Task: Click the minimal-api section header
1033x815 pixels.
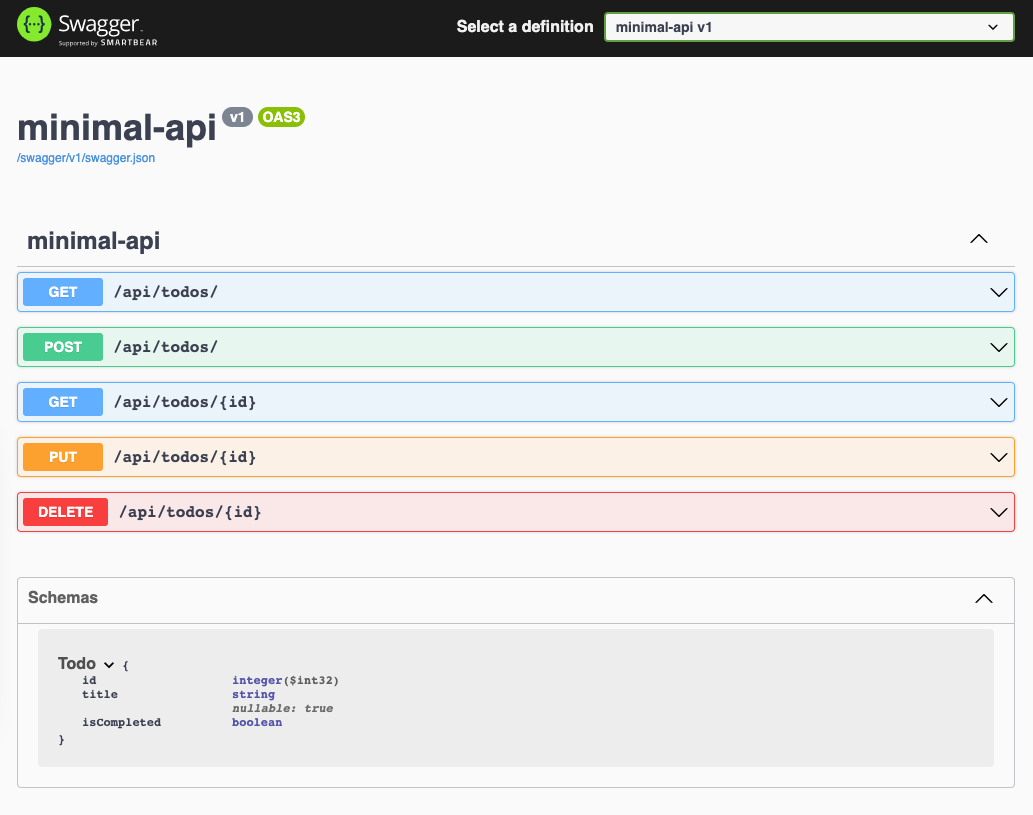Action: (x=93, y=241)
